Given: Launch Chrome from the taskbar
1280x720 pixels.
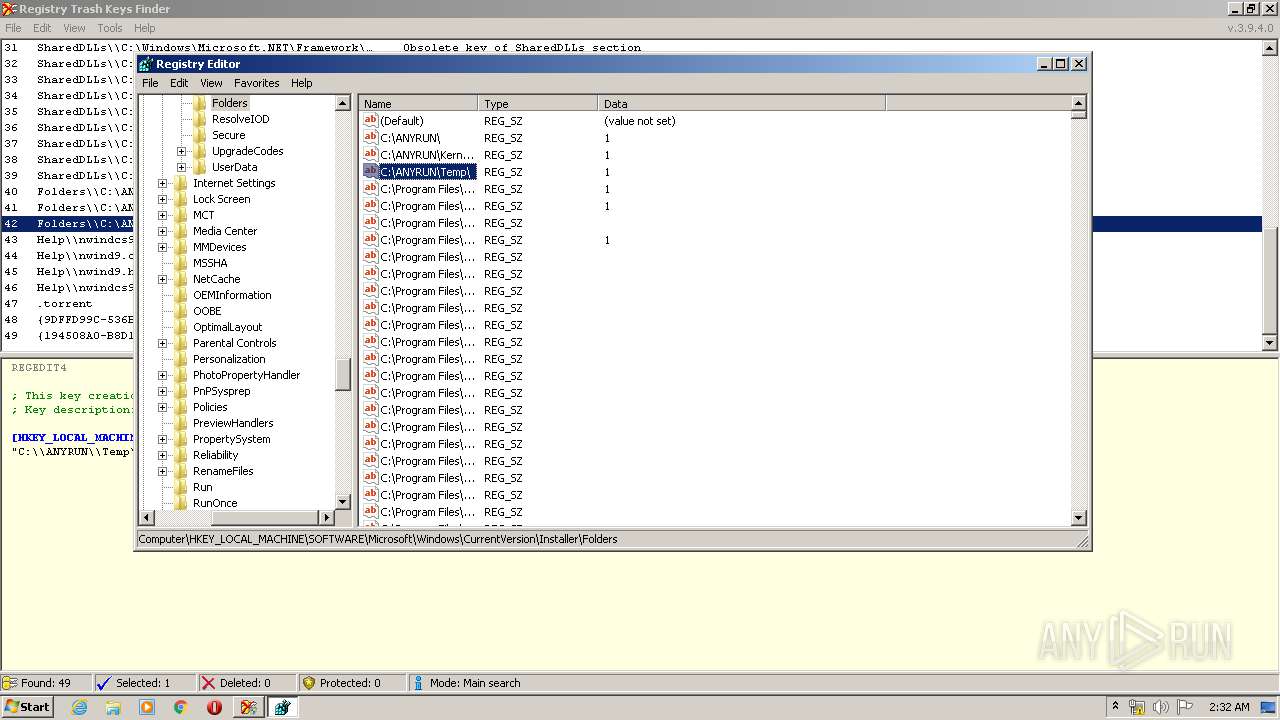Looking at the screenshot, I should (x=181, y=707).
